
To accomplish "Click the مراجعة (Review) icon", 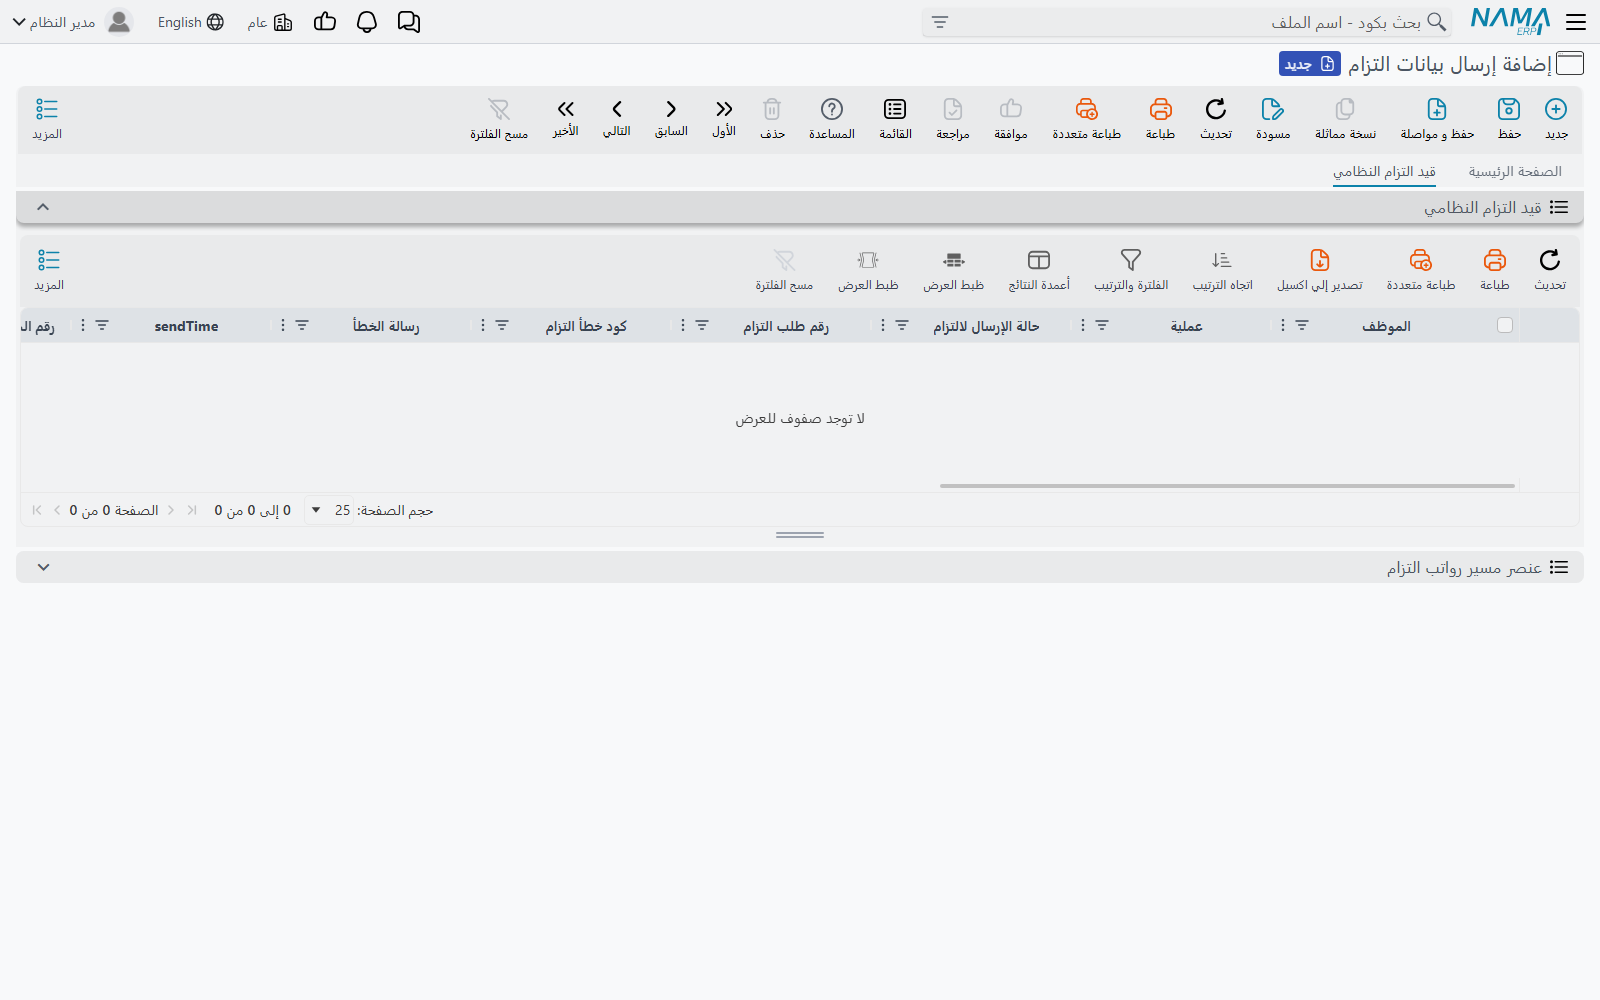I will tap(953, 109).
